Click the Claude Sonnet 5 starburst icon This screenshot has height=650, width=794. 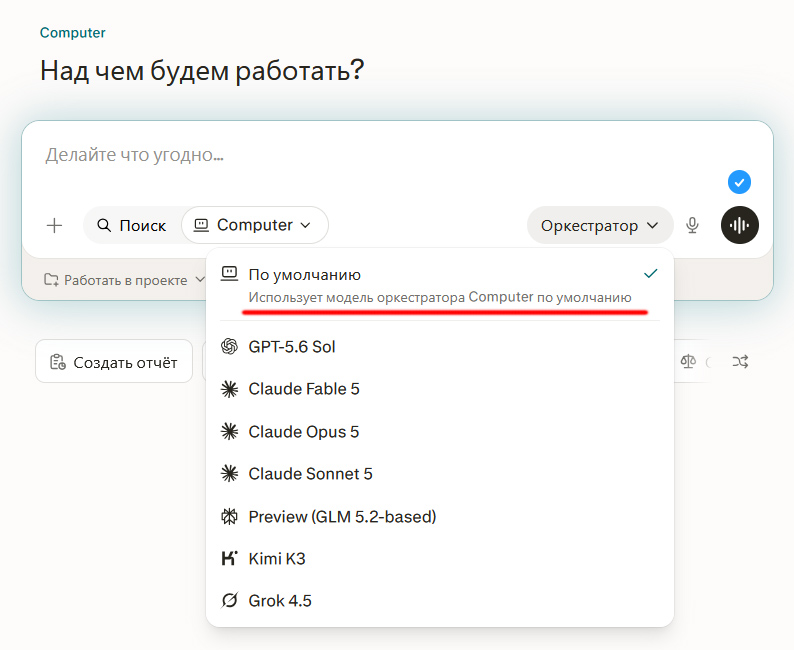coord(229,474)
